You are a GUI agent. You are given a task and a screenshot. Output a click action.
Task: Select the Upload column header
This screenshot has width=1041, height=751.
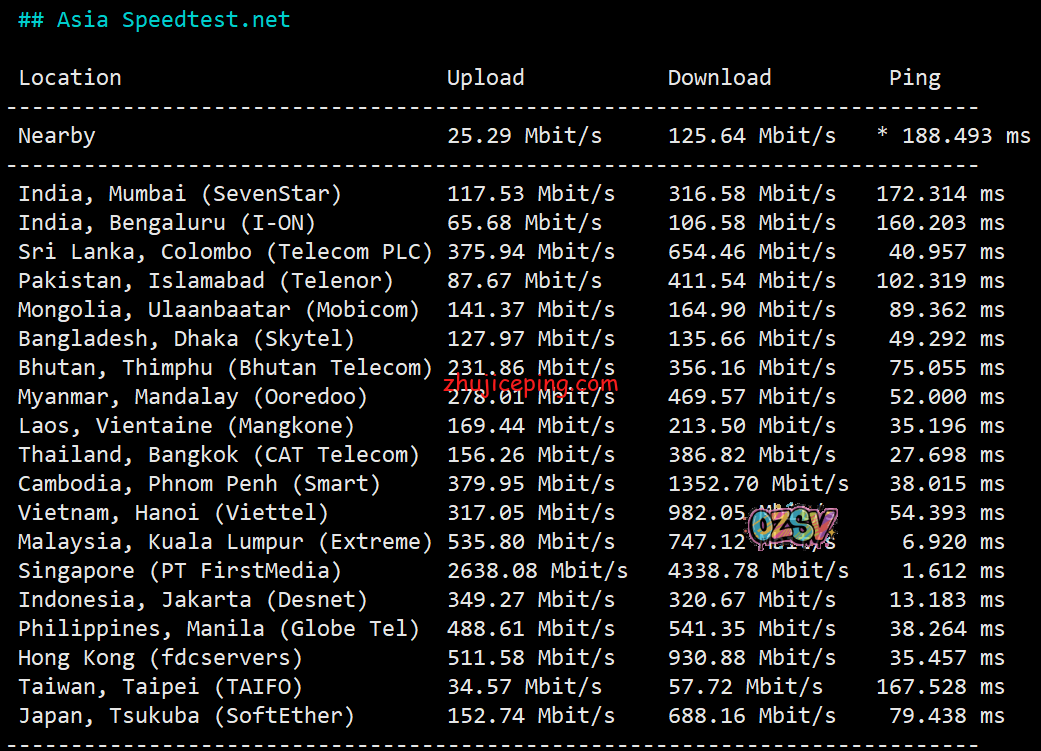click(485, 78)
